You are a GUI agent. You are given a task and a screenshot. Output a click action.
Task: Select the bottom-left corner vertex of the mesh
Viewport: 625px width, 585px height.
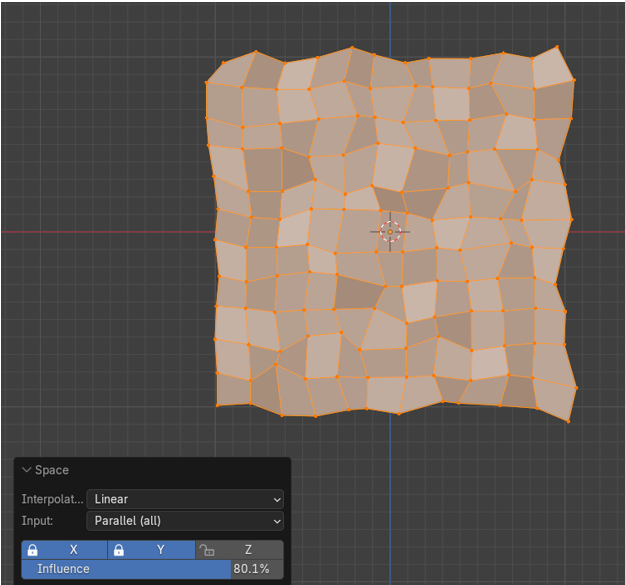tap(217, 406)
